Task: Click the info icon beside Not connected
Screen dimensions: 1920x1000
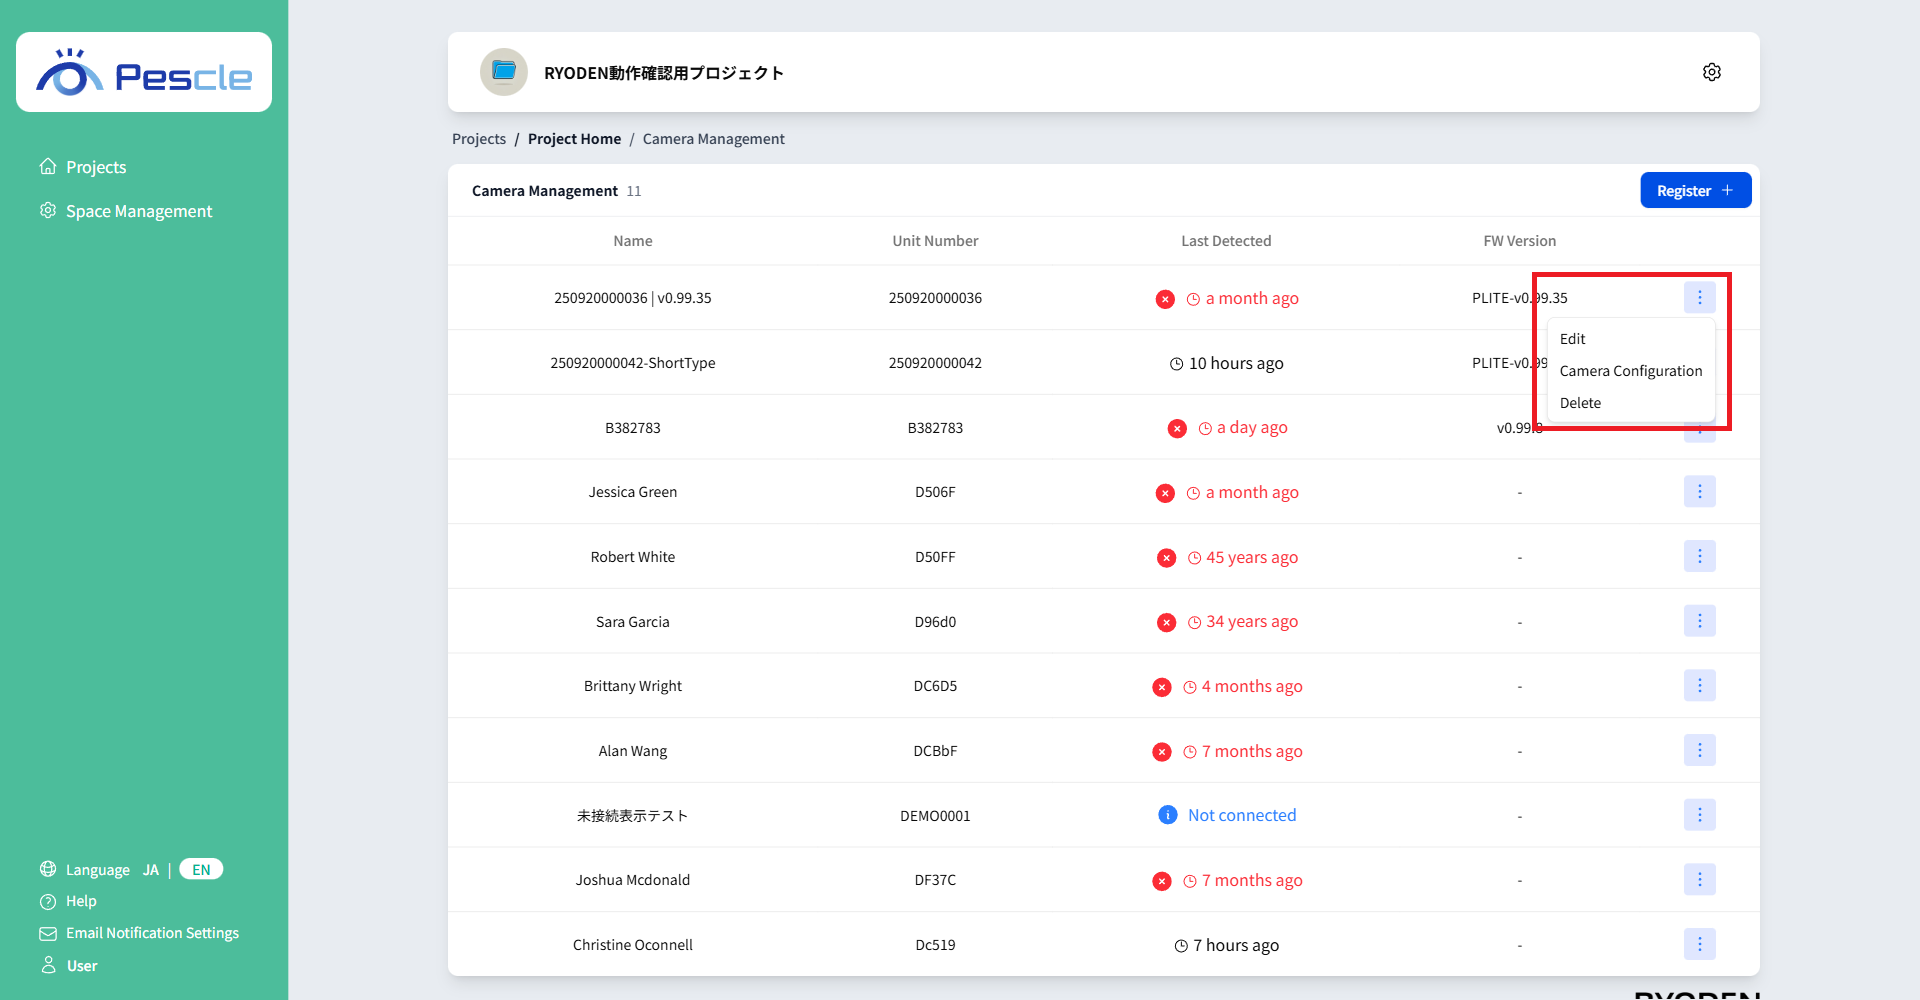Action: 1167,815
